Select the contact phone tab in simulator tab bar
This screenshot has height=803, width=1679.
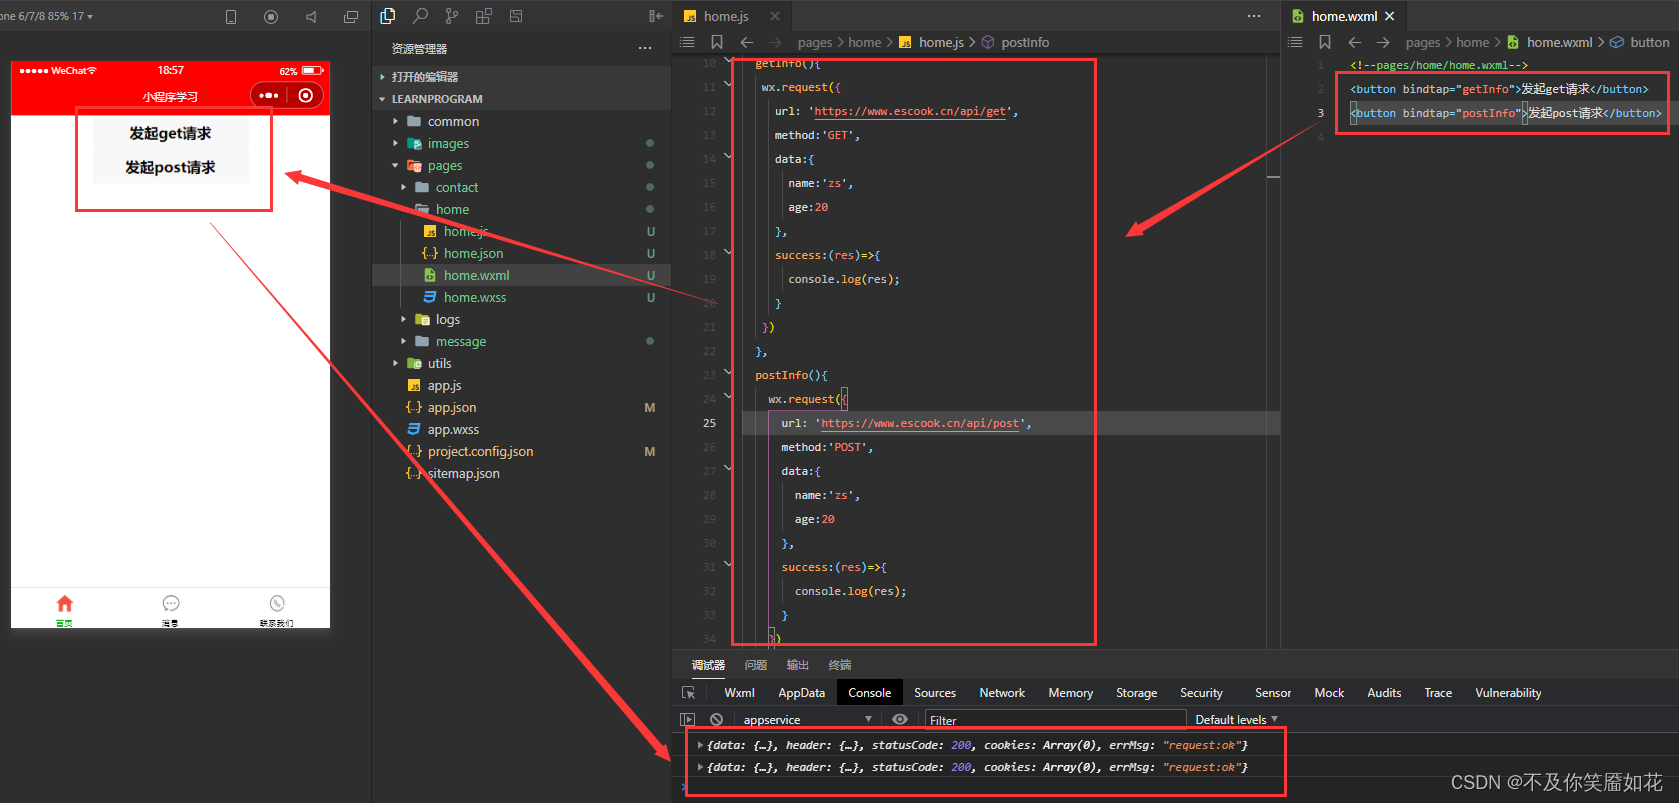(x=277, y=609)
